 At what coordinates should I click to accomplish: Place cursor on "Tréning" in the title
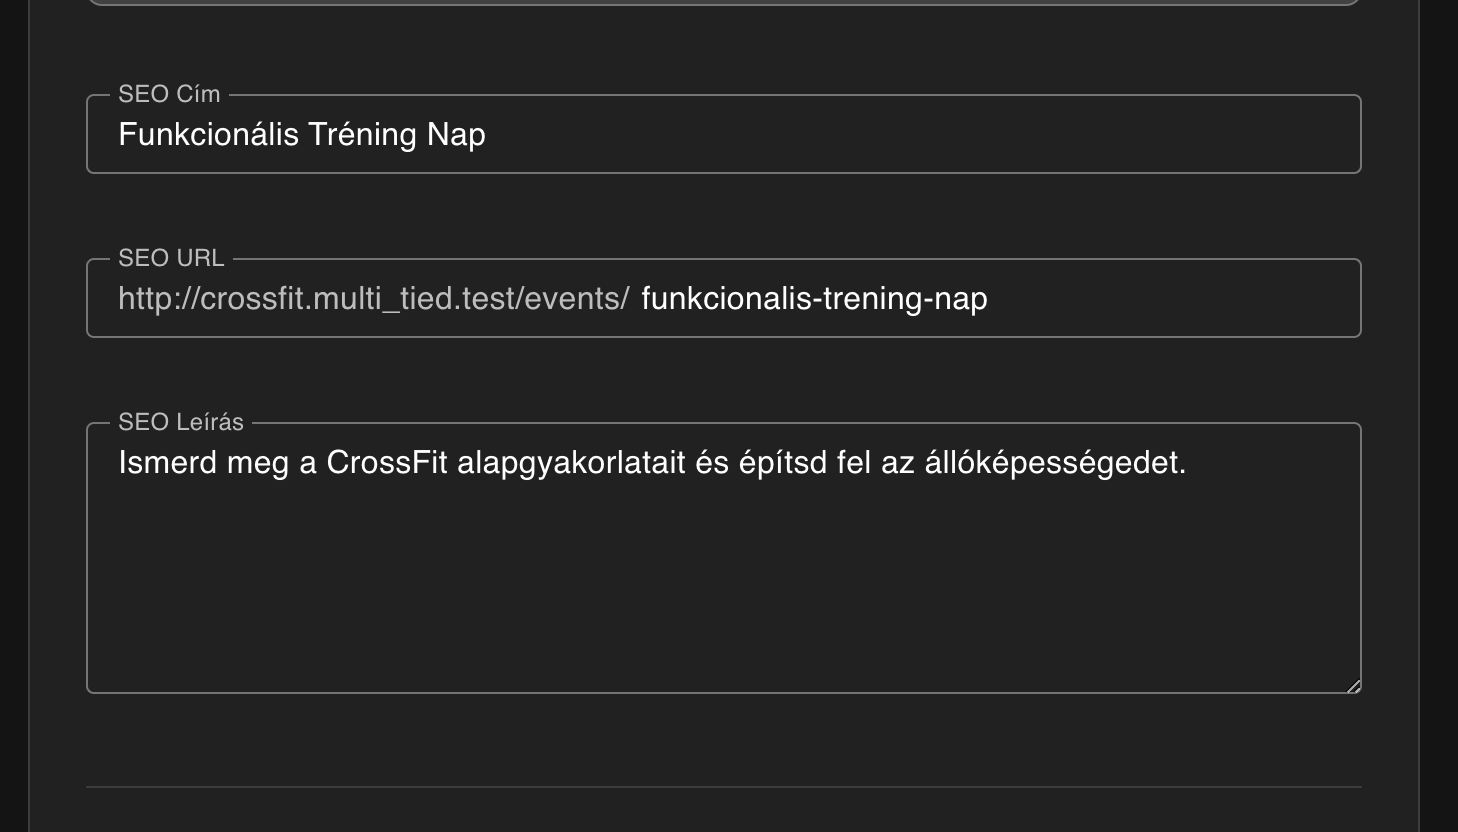(362, 135)
